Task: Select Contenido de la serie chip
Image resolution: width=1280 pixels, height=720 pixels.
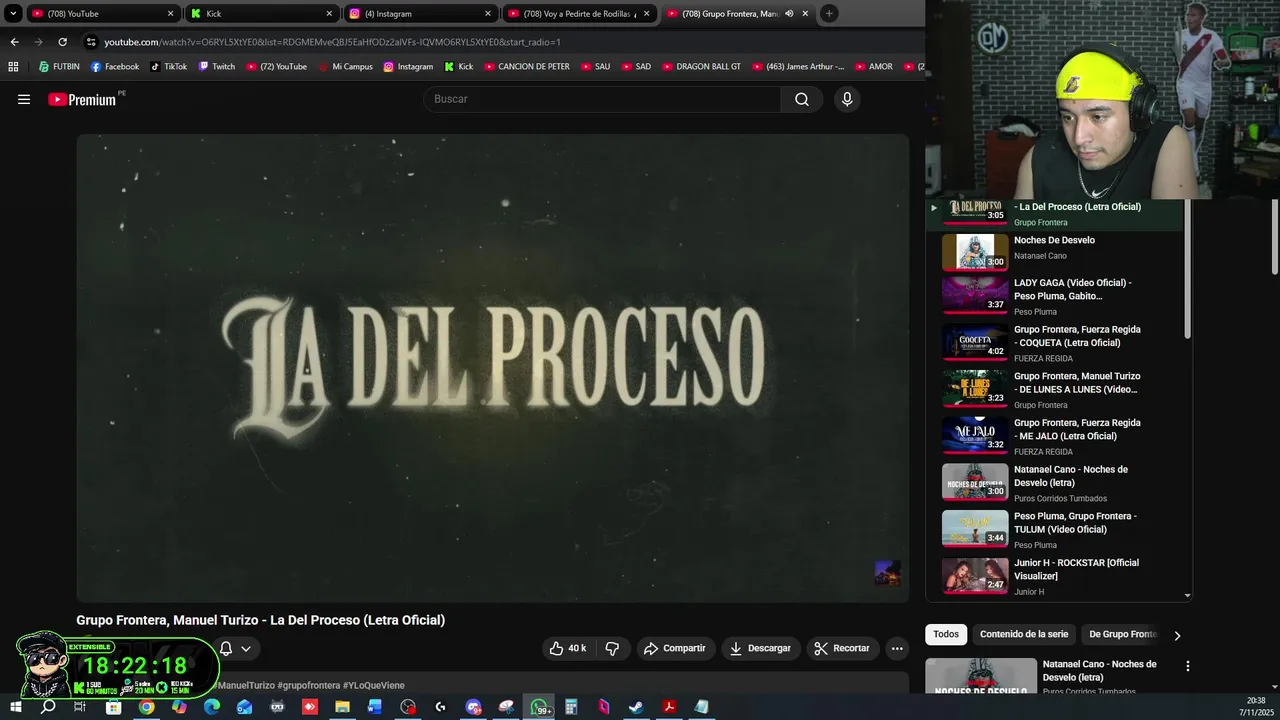Action: coord(1024,634)
